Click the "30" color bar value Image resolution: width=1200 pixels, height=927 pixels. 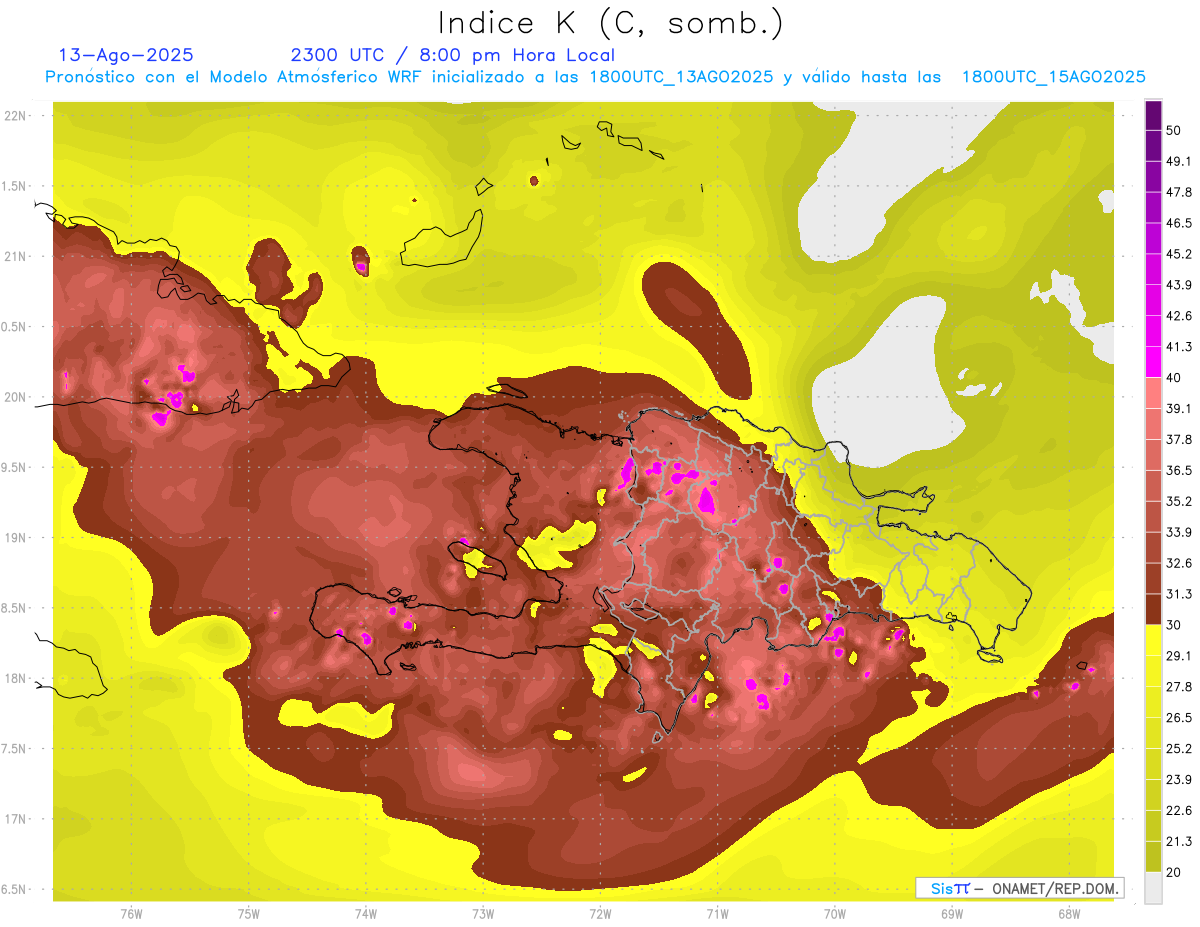[x=1174, y=624]
